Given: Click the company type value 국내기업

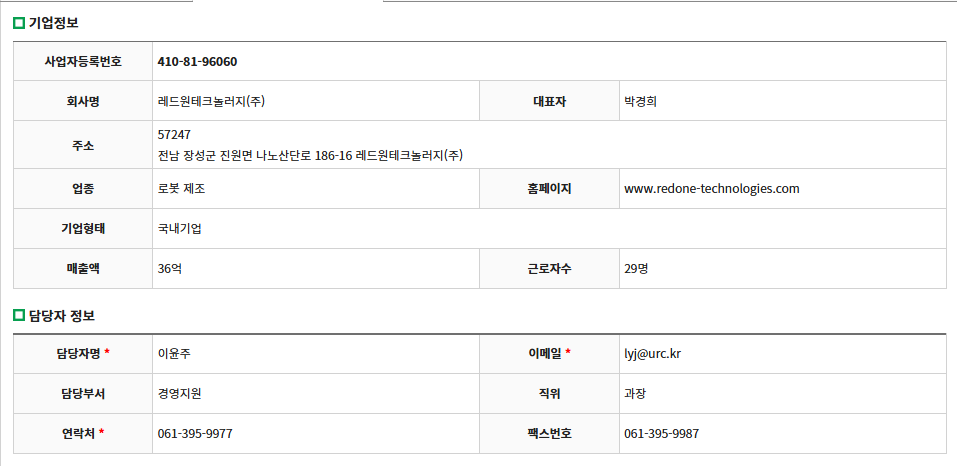Looking at the screenshot, I should point(180,229).
